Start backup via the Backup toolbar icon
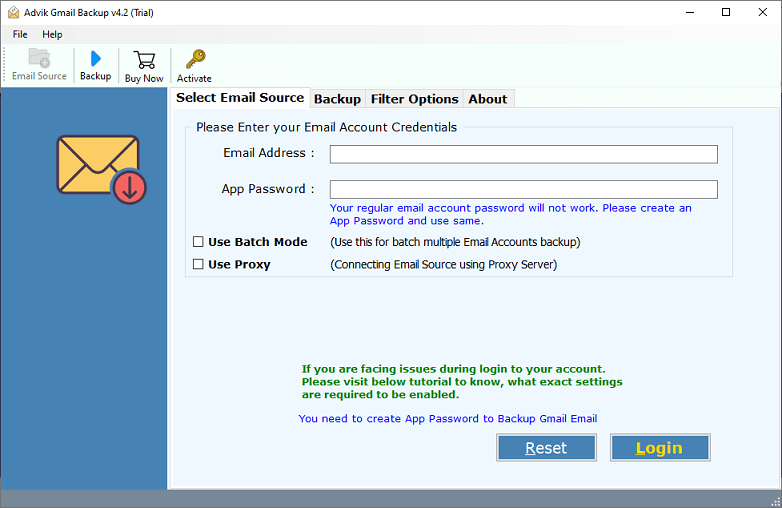 tap(95, 65)
